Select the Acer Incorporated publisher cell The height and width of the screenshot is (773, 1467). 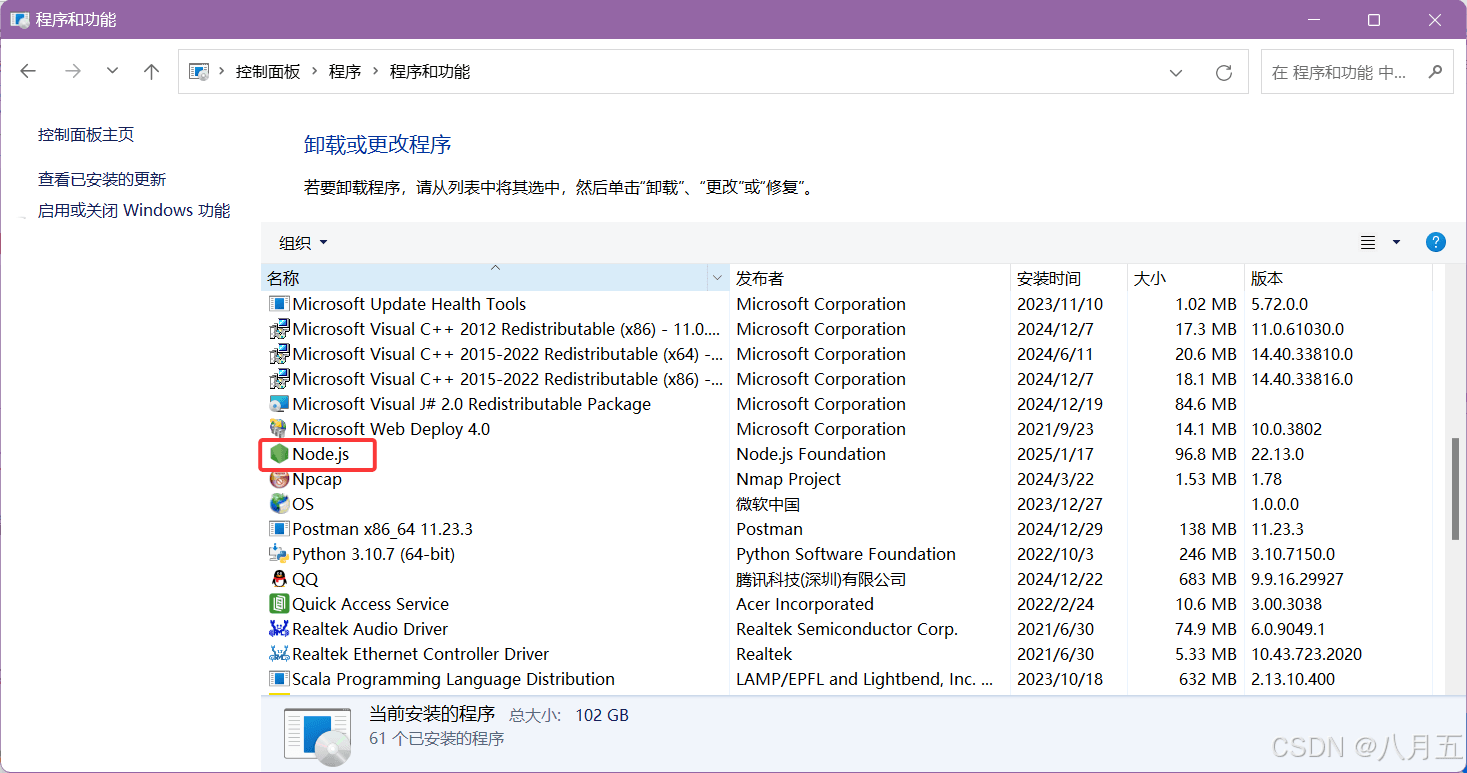coord(805,604)
